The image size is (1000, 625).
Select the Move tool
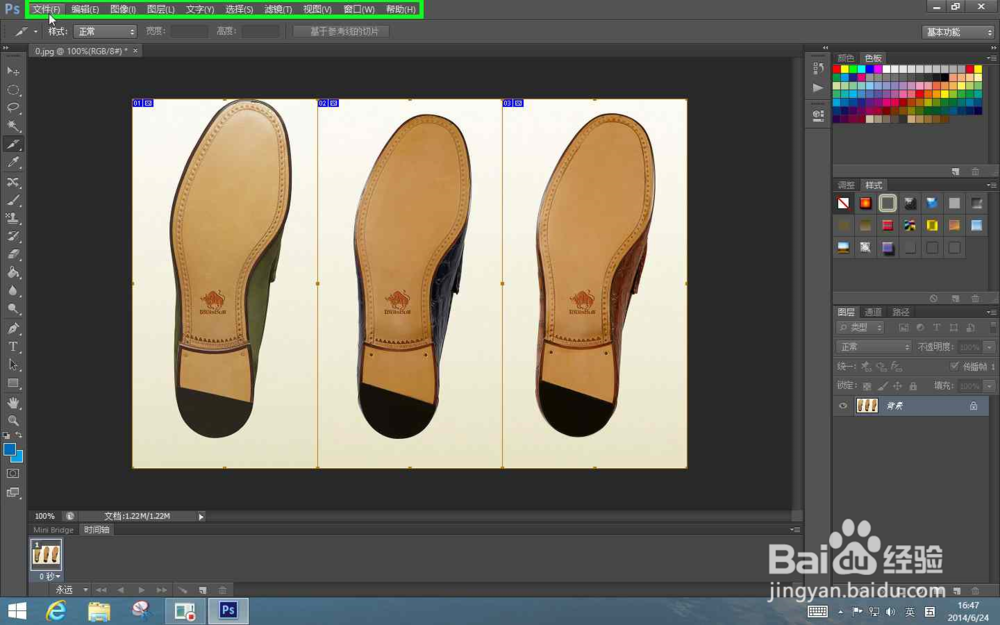13,71
